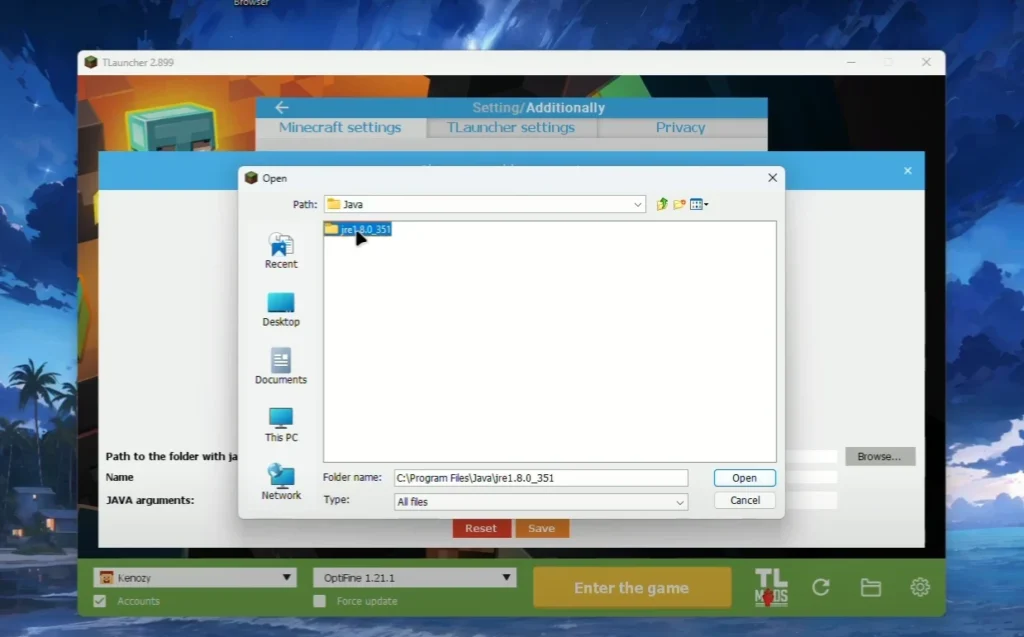Go to Desktop shortcut in sidebar

point(281,309)
